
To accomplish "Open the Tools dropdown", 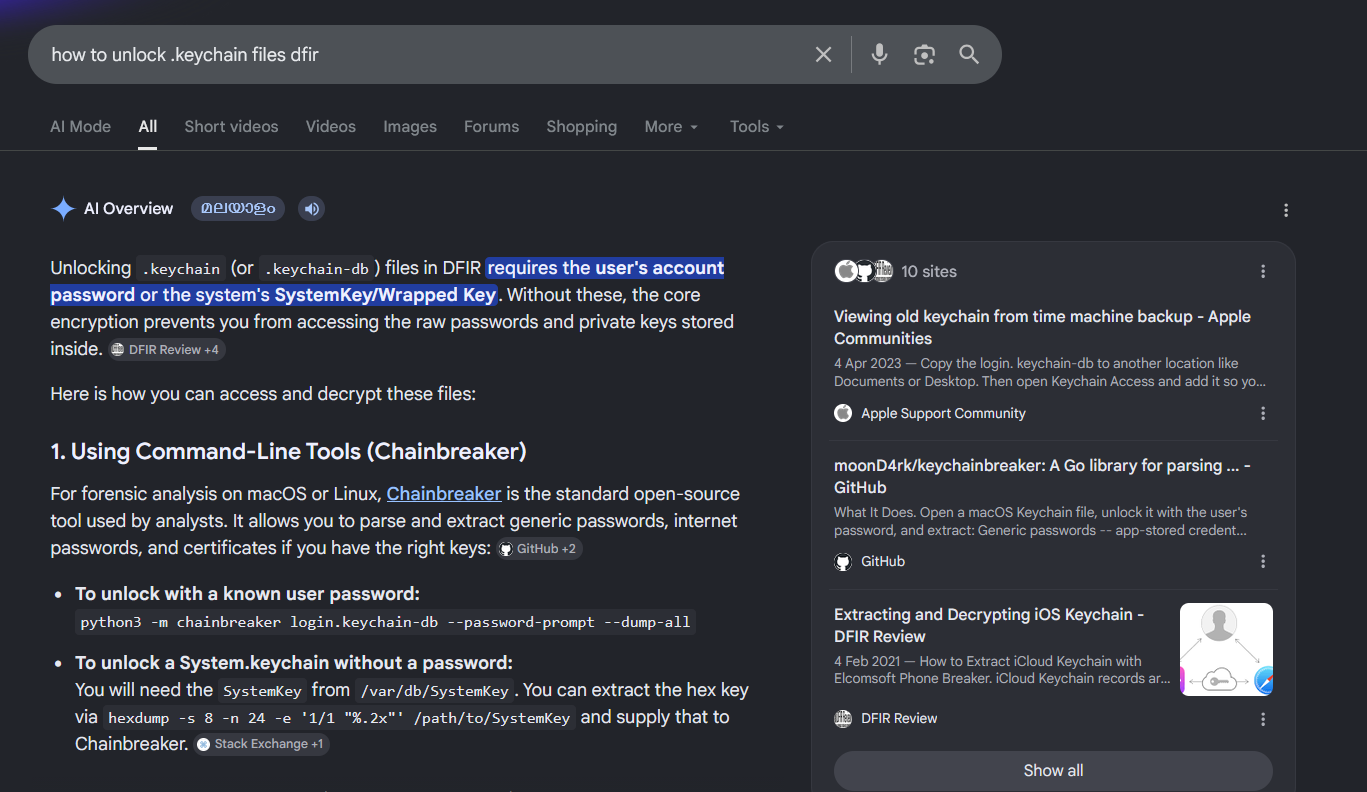I will coord(757,127).
